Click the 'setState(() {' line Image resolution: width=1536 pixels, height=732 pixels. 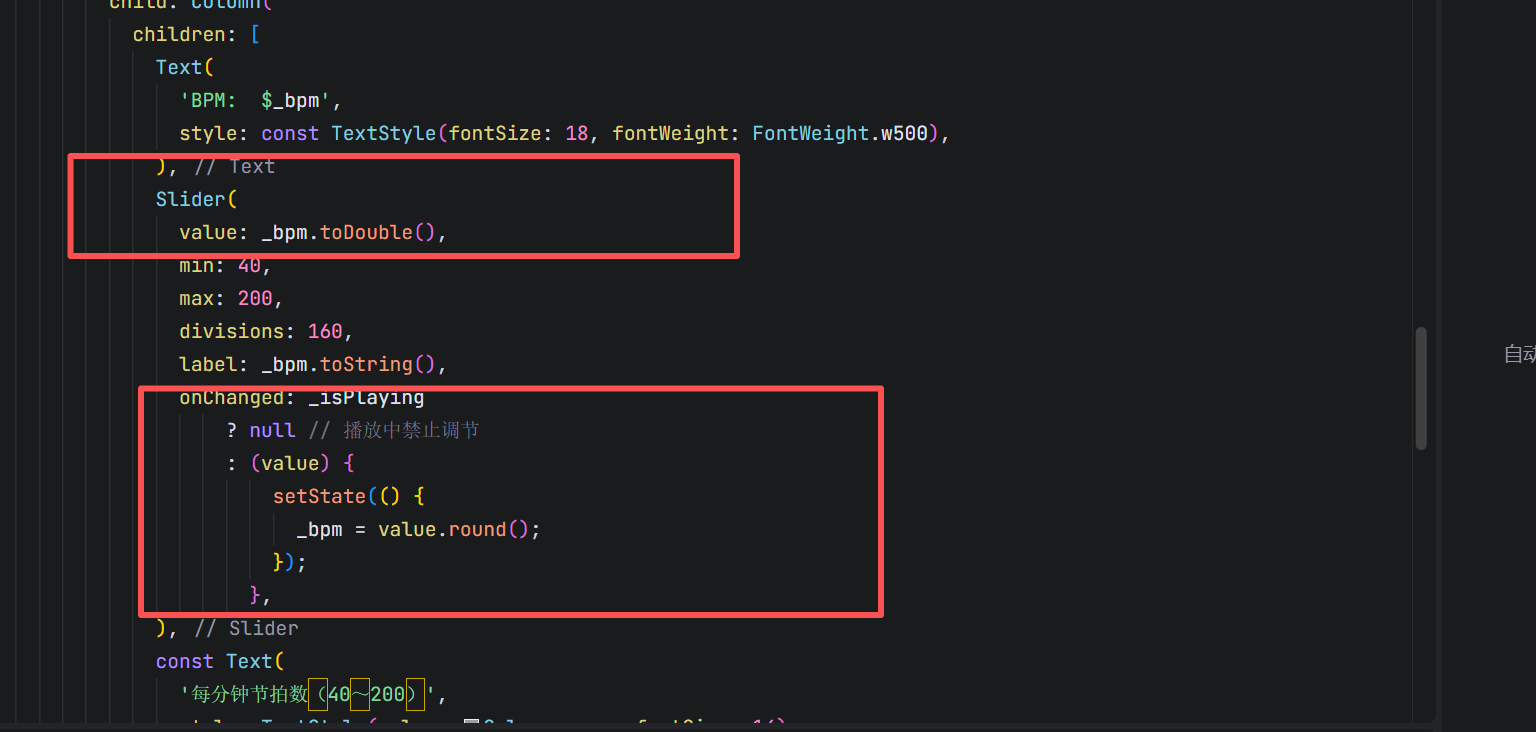tap(349, 496)
